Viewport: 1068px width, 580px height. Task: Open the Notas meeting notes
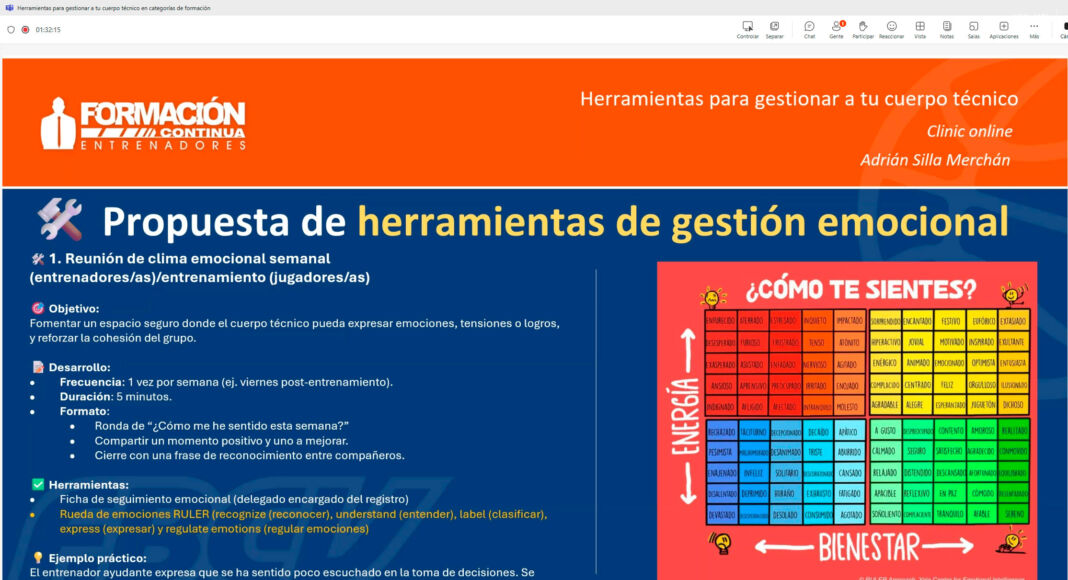[947, 29]
